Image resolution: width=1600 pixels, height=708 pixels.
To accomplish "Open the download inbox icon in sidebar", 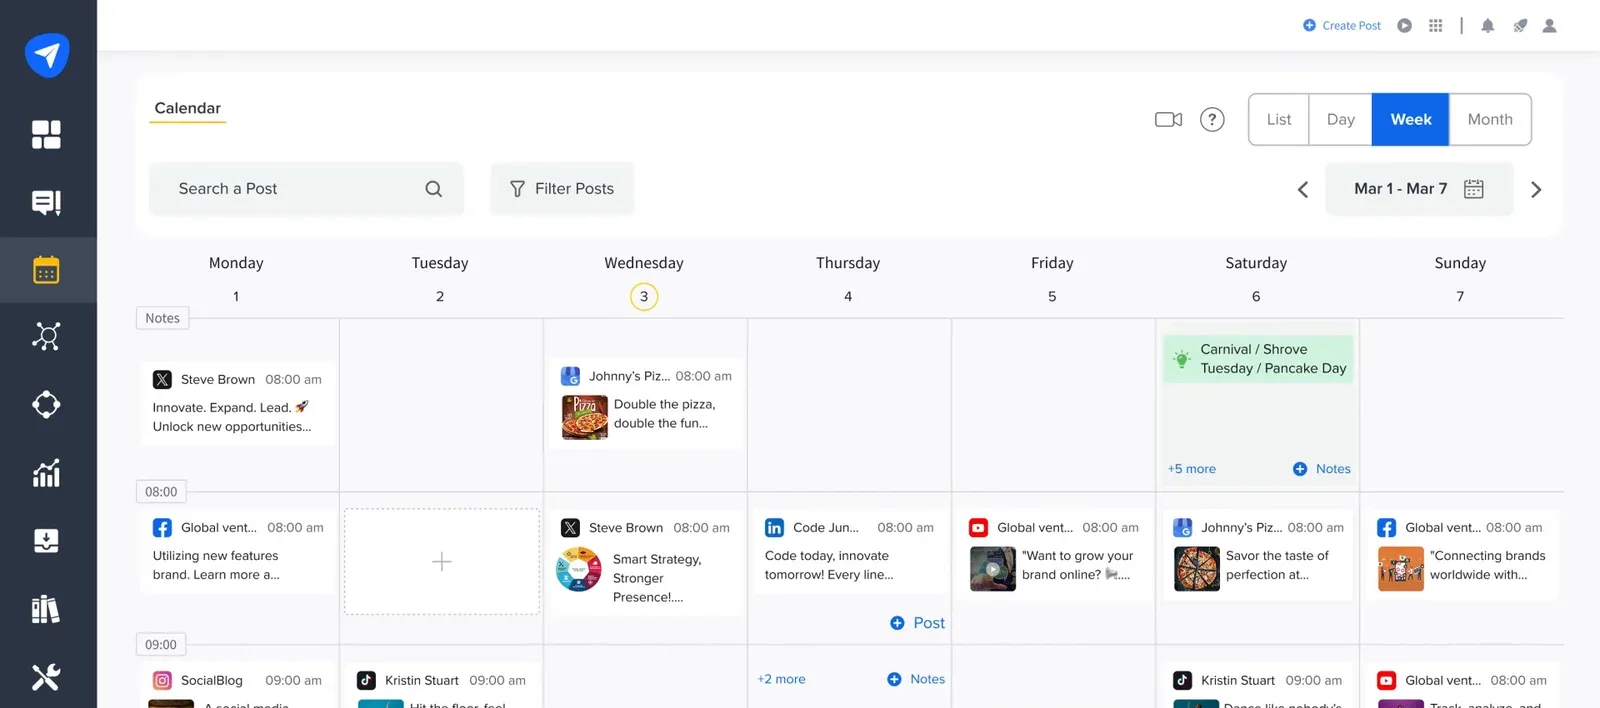I will tap(46, 541).
